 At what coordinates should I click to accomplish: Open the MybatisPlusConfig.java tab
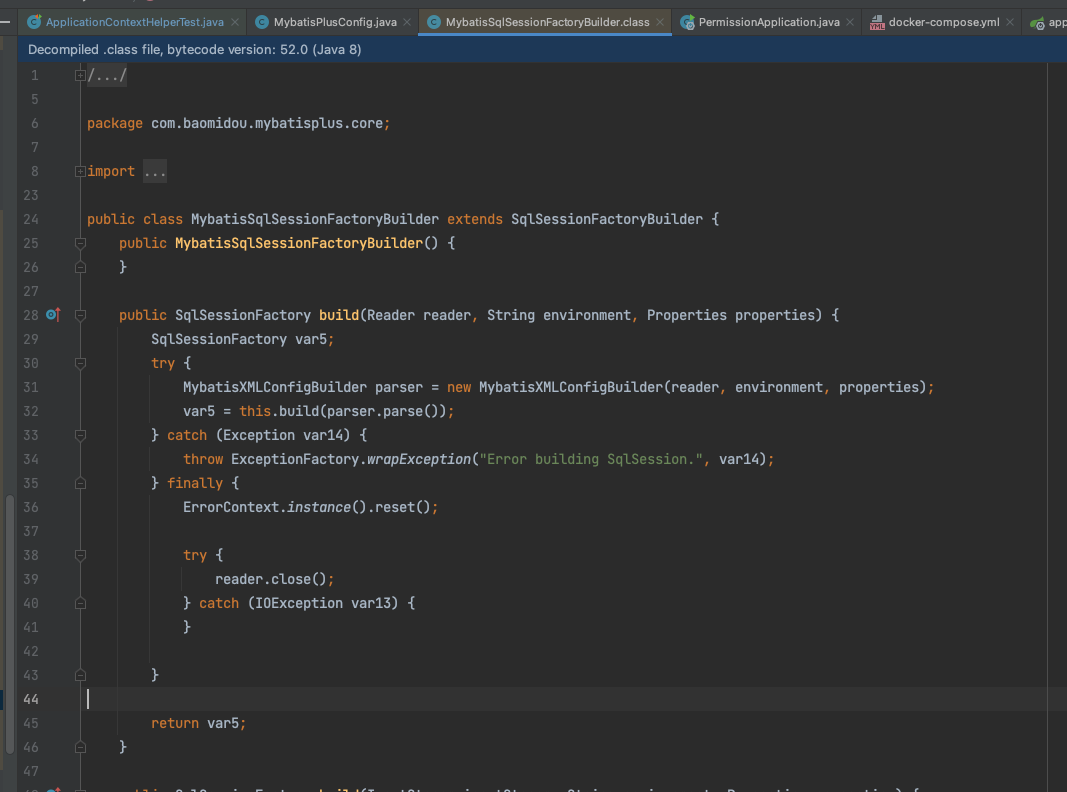[x=335, y=22]
